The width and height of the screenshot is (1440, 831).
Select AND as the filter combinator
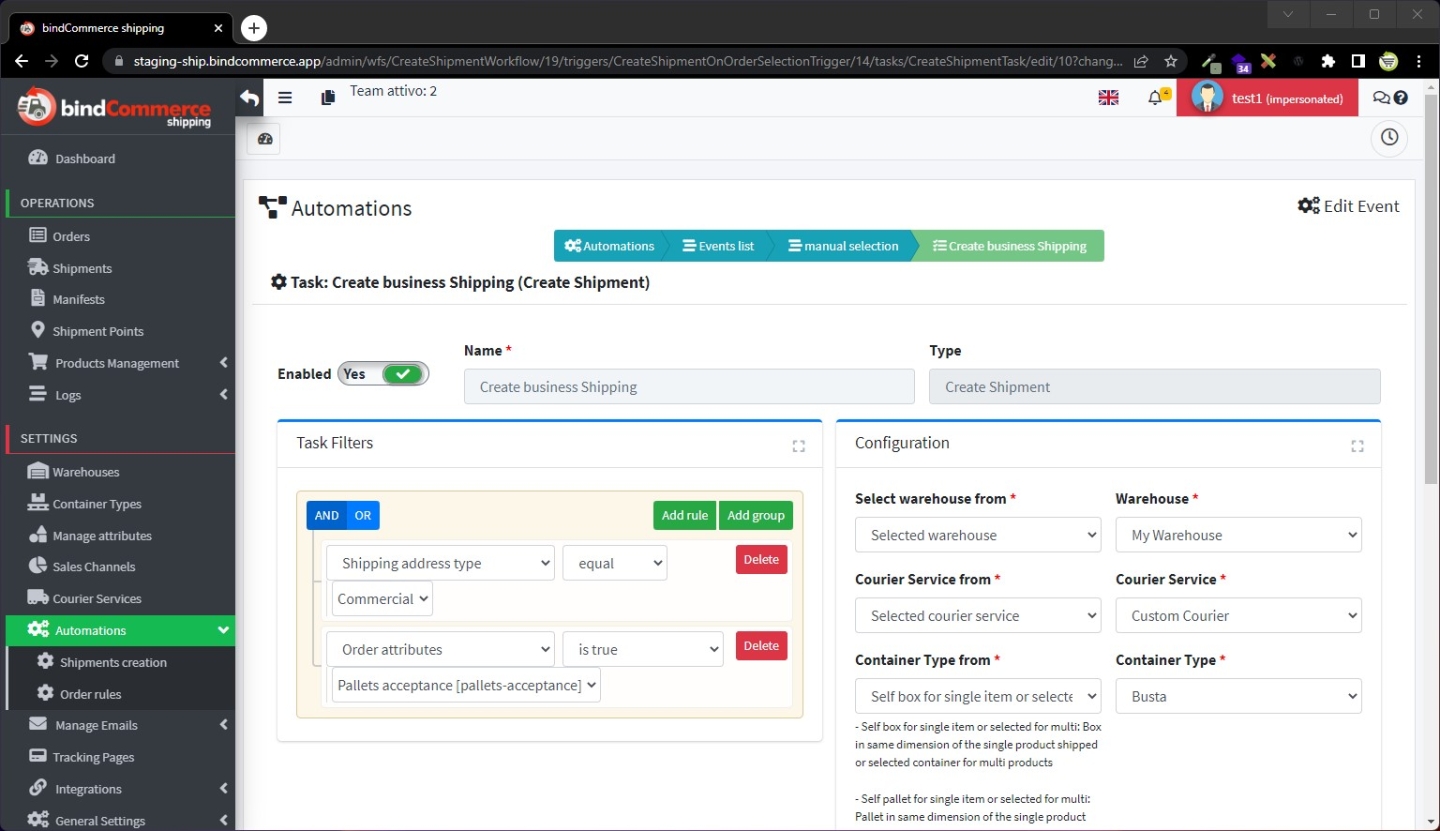pos(326,515)
